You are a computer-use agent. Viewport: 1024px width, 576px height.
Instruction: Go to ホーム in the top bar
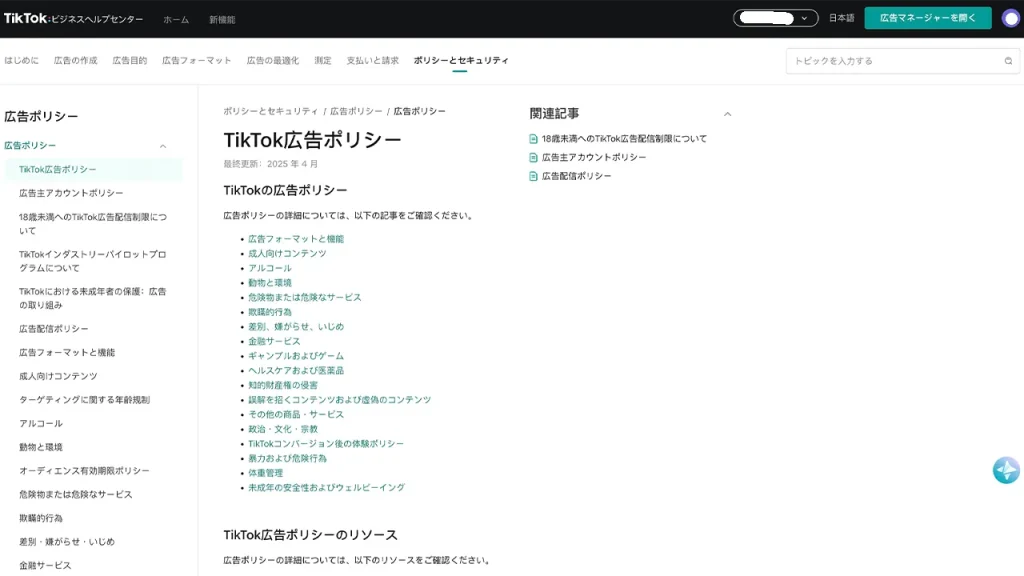176,20
